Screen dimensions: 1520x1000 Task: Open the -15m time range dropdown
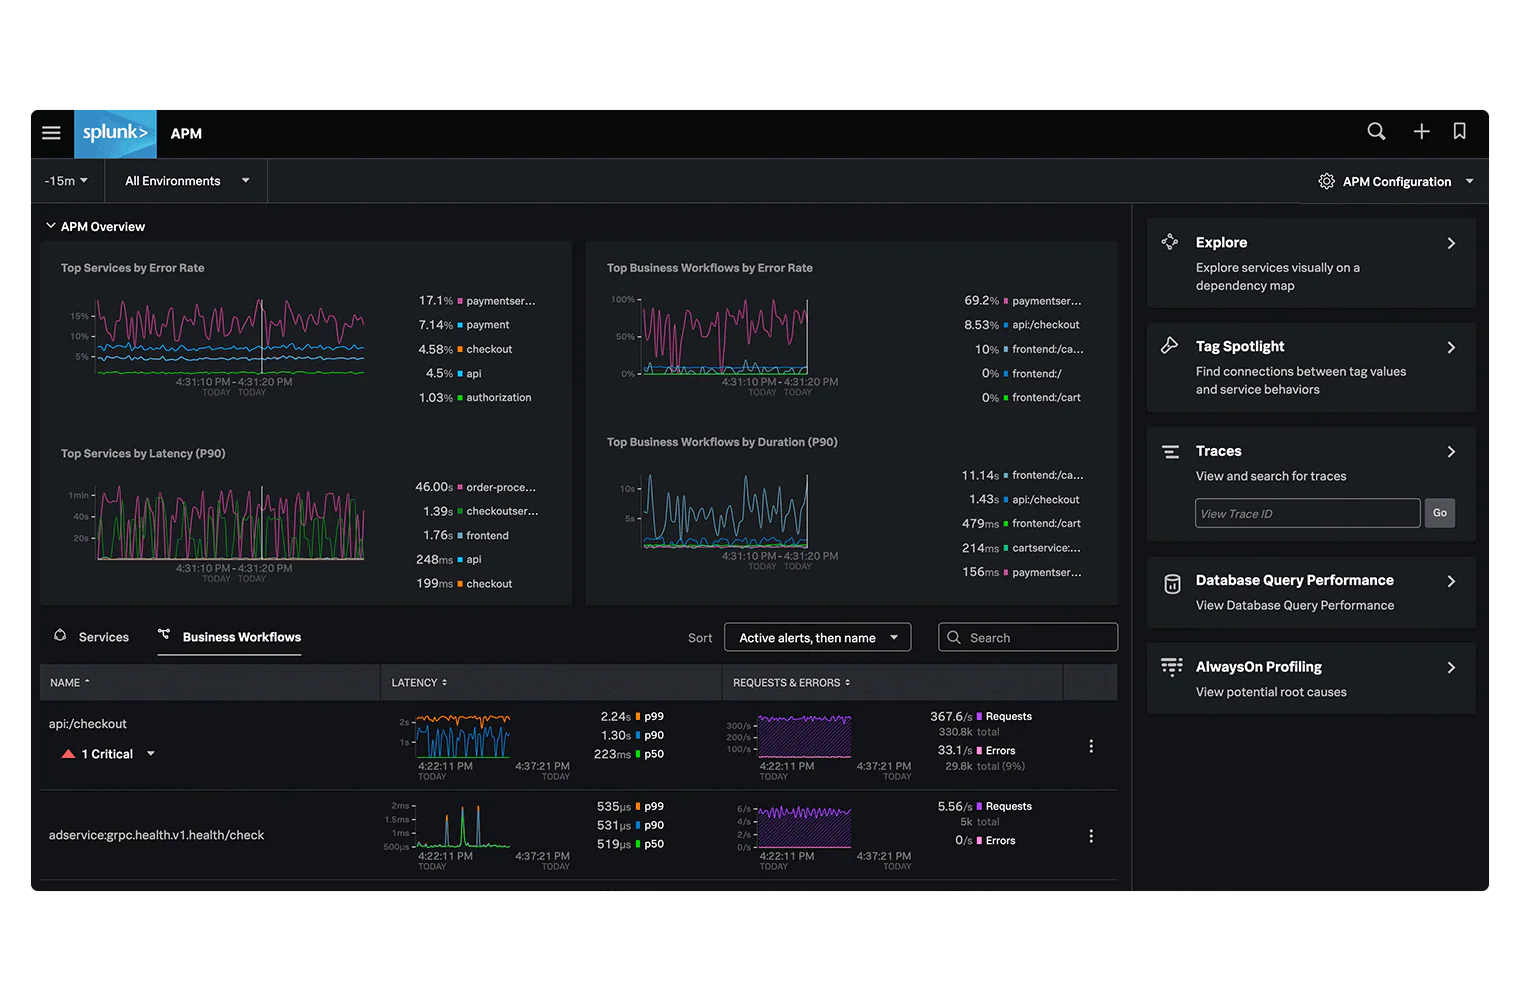pyautogui.click(x=65, y=180)
